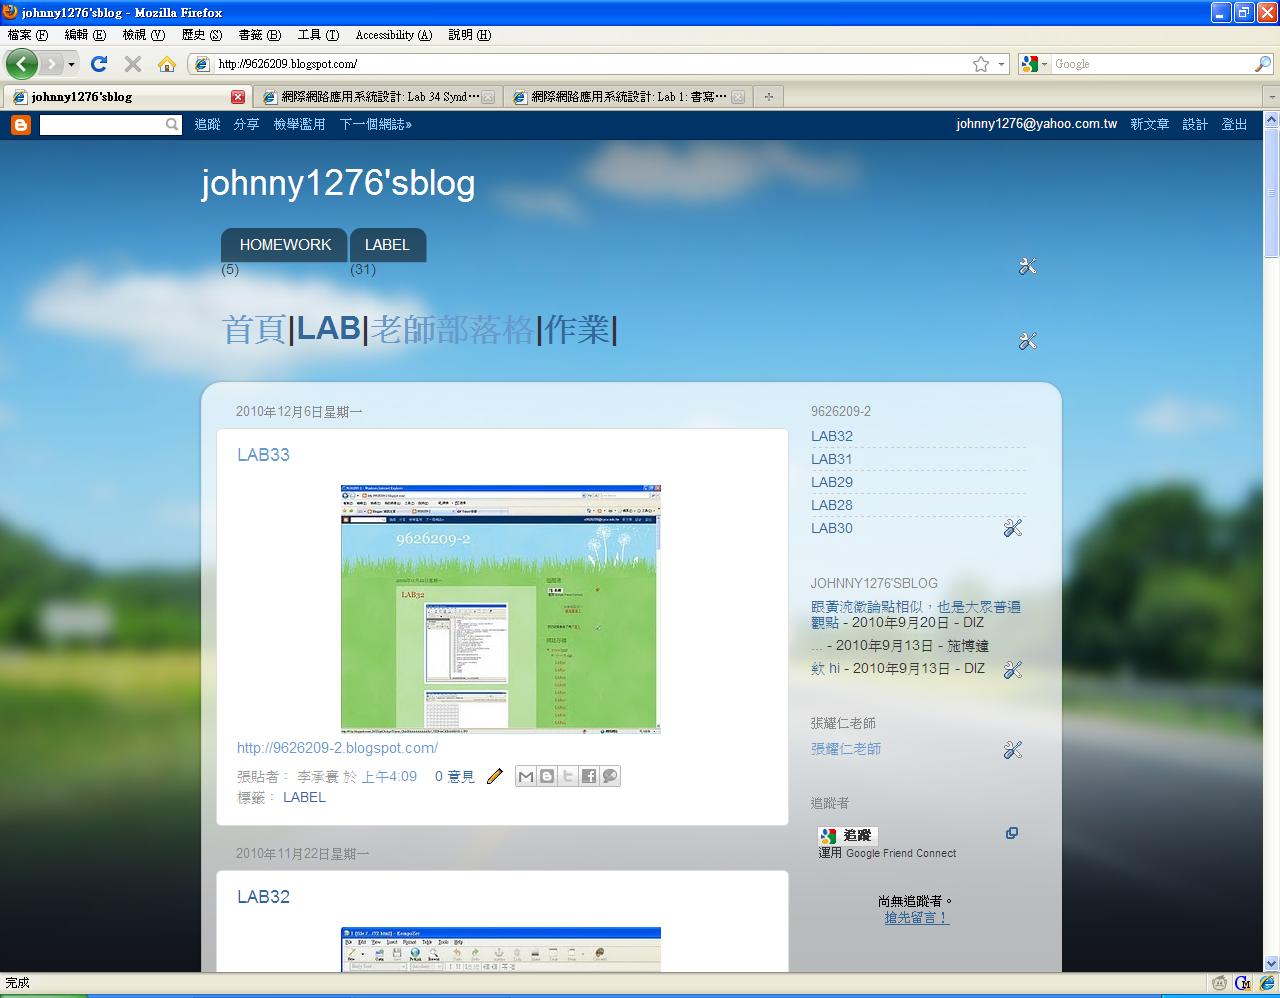Open the 檢視 (V) menu
Viewport: 1280px width, 998px height.
click(x=143, y=35)
